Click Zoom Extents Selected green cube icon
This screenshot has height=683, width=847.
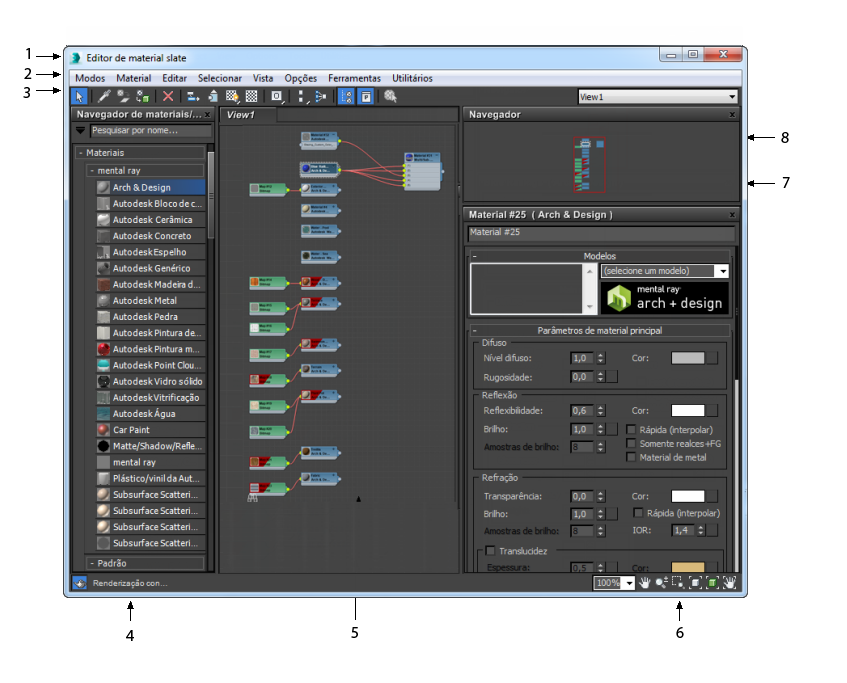tap(712, 583)
